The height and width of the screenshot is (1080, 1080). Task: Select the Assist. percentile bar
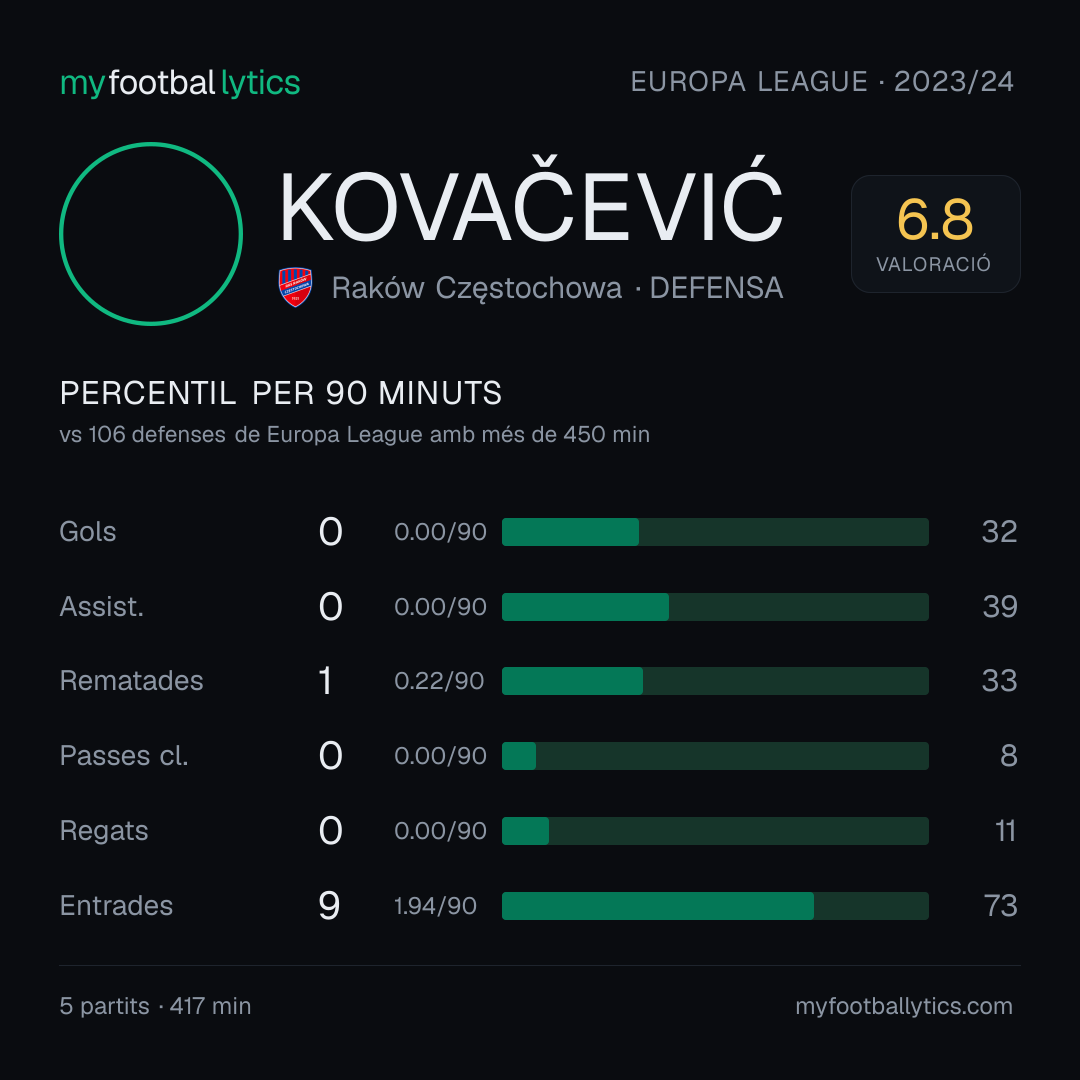point(715,607)
